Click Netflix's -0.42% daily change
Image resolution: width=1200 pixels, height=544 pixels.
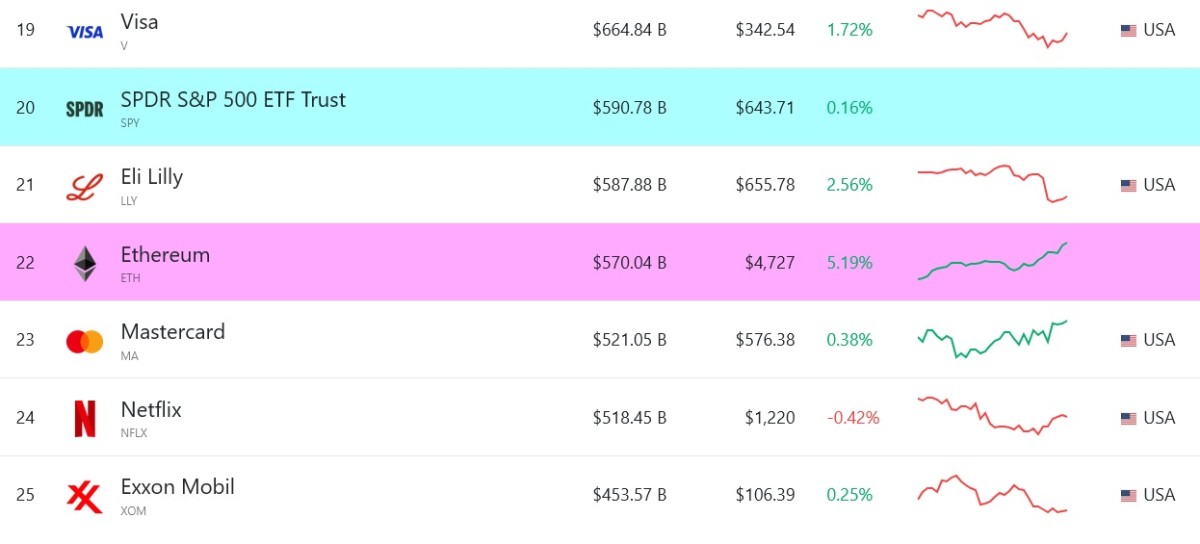click(x=853, y=417)
